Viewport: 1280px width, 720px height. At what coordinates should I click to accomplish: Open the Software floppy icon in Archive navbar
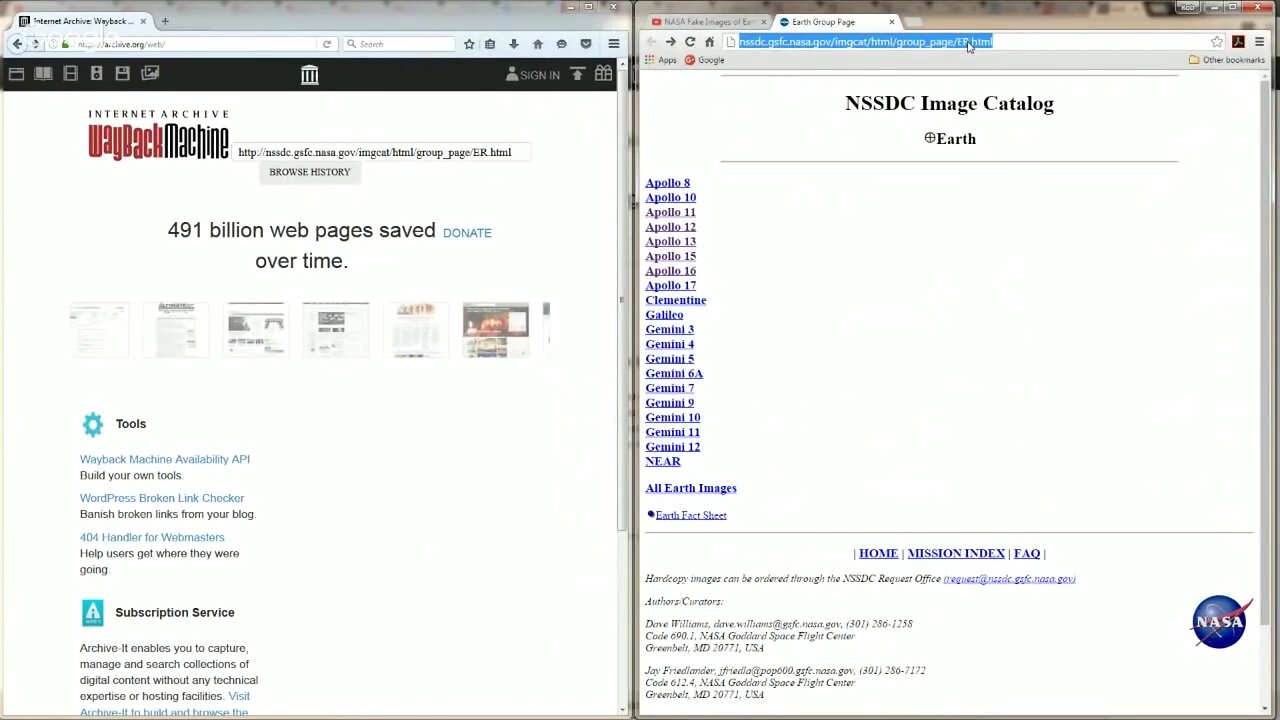click(122, 73)
